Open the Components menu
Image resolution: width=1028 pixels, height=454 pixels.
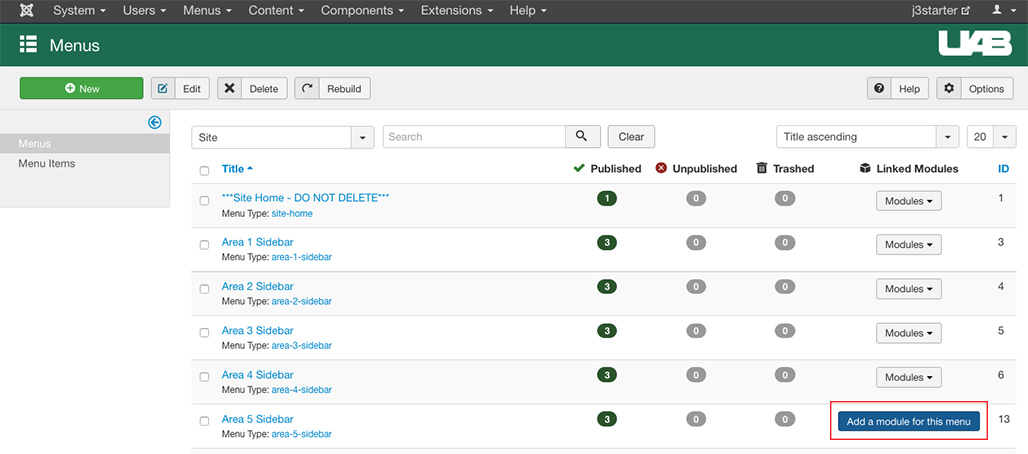pyautogui.click(x=362, y=11)
